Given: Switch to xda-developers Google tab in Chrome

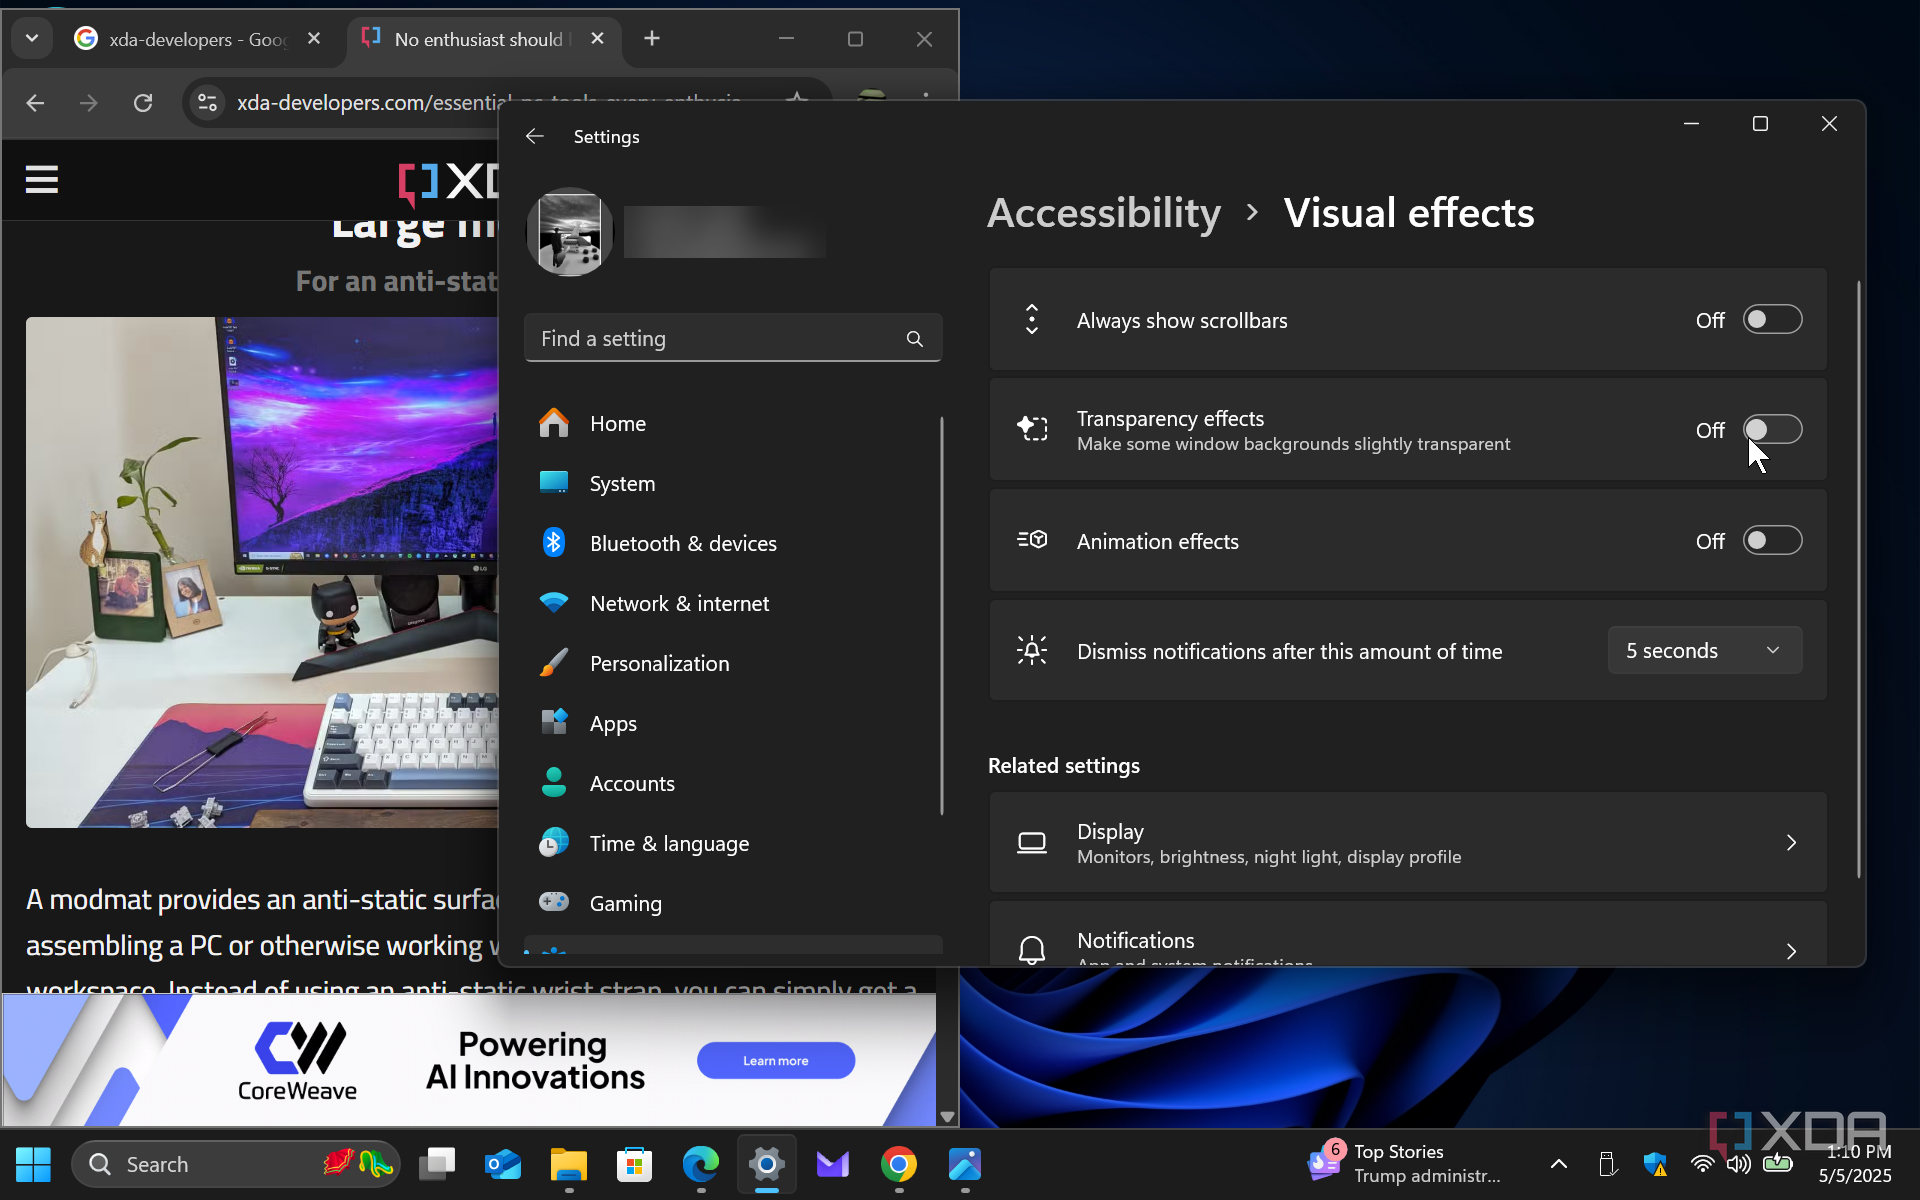Looking at the screenshot, I should tap(197, 39).
